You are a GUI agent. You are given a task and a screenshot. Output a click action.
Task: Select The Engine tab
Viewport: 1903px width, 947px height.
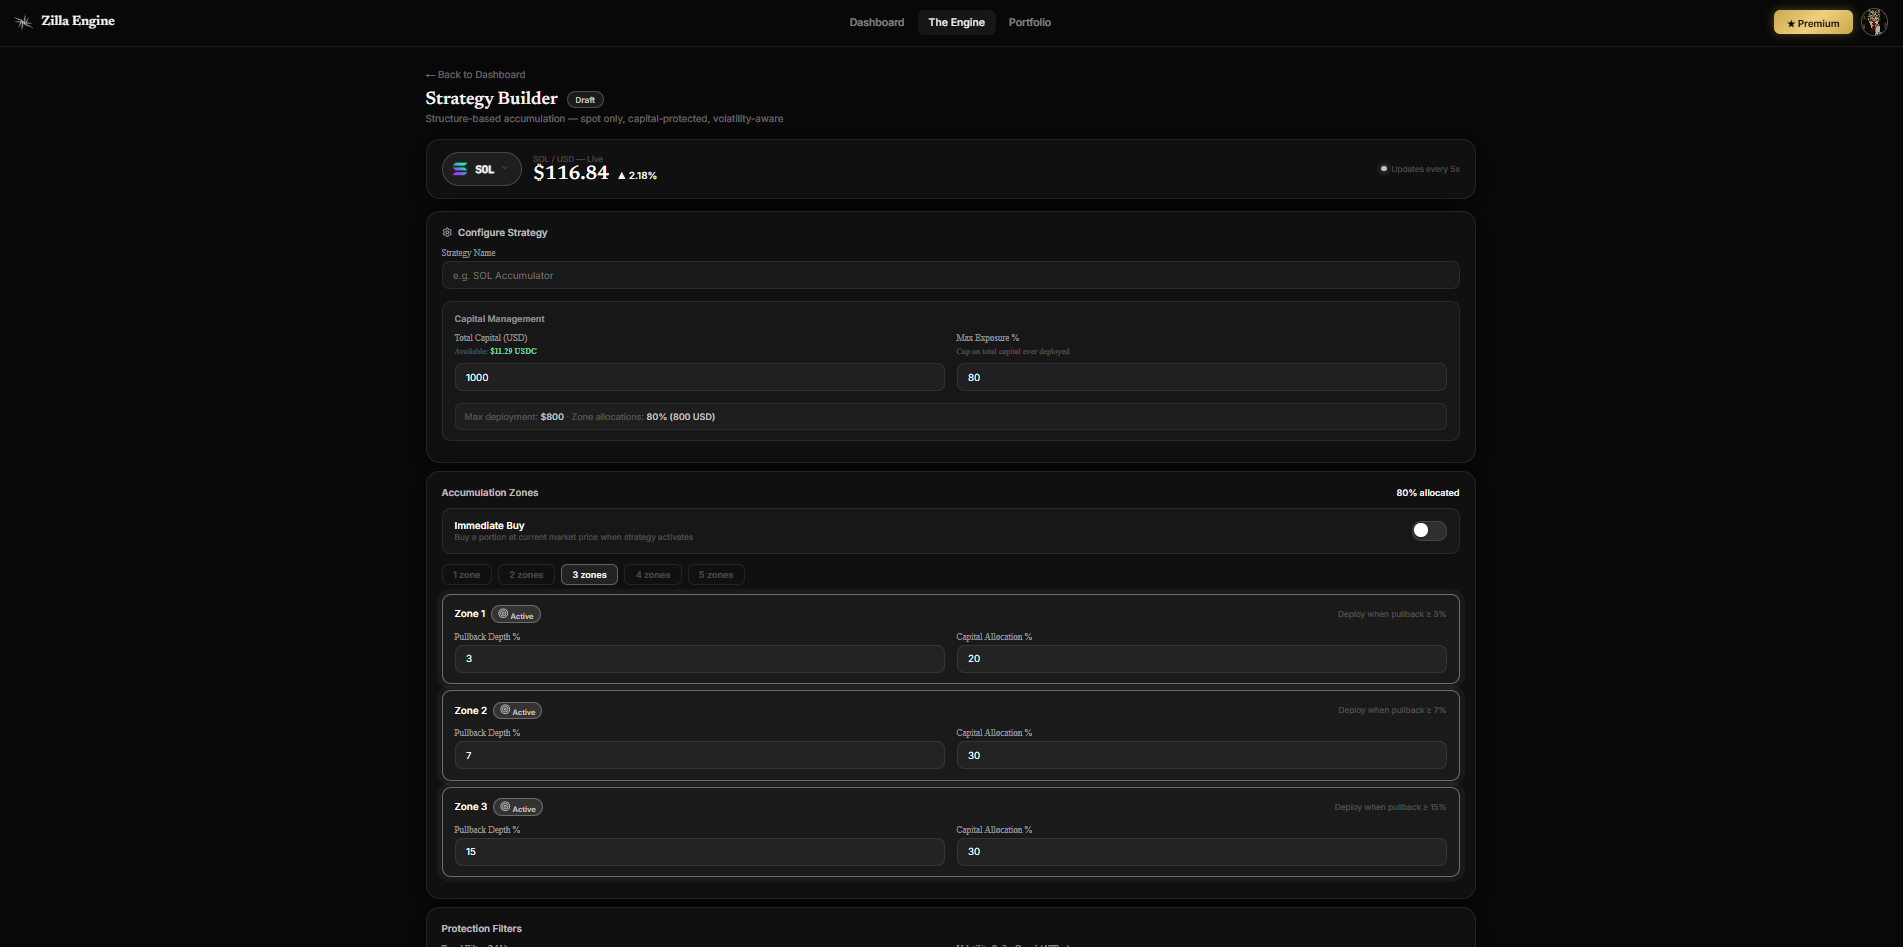(956, 22)
